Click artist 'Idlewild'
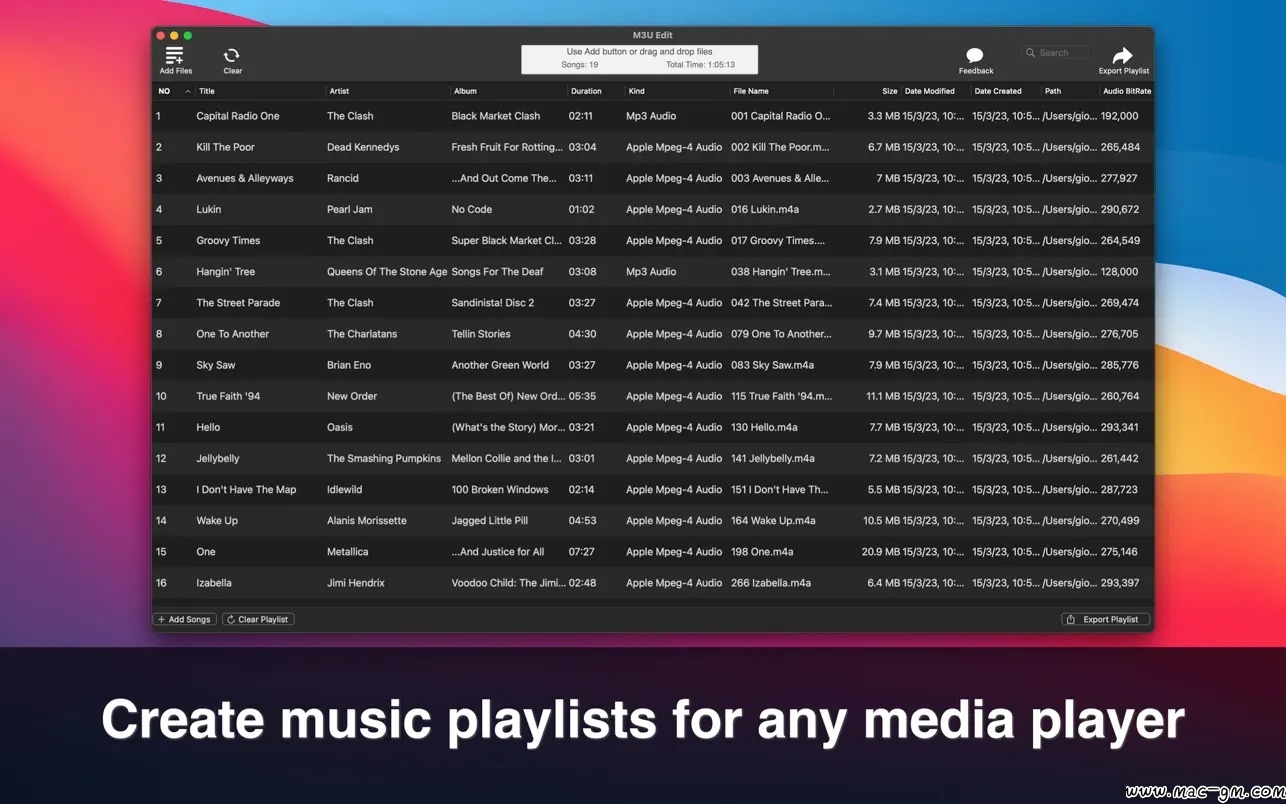Viewport: 1286px width, 804px height. pos(345,489)
